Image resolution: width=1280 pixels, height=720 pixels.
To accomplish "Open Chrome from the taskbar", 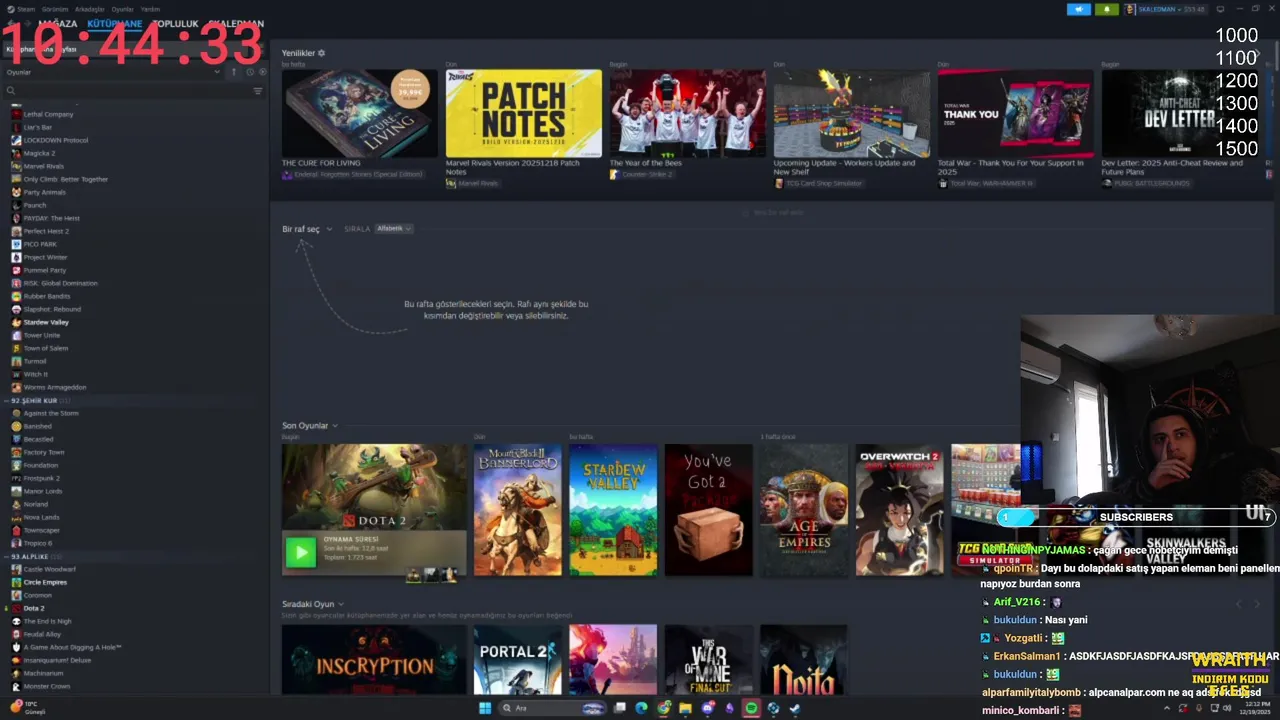I will (x=663, y=708).
